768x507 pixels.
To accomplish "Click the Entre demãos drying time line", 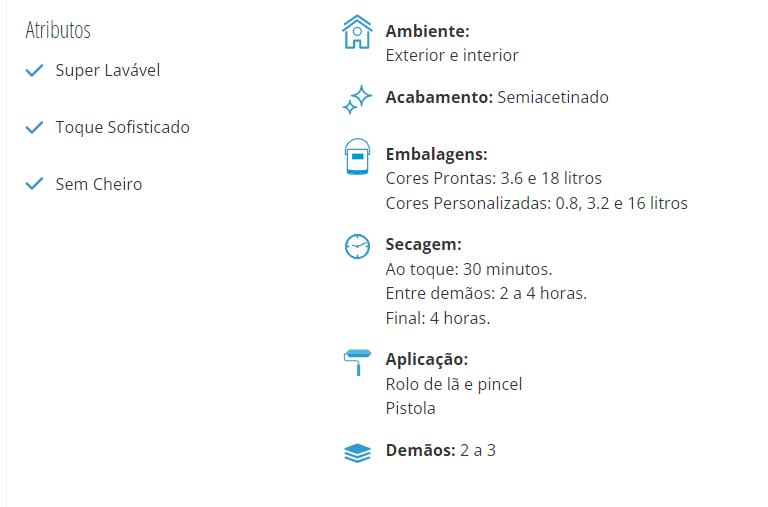I will click(x=486, y=293).
